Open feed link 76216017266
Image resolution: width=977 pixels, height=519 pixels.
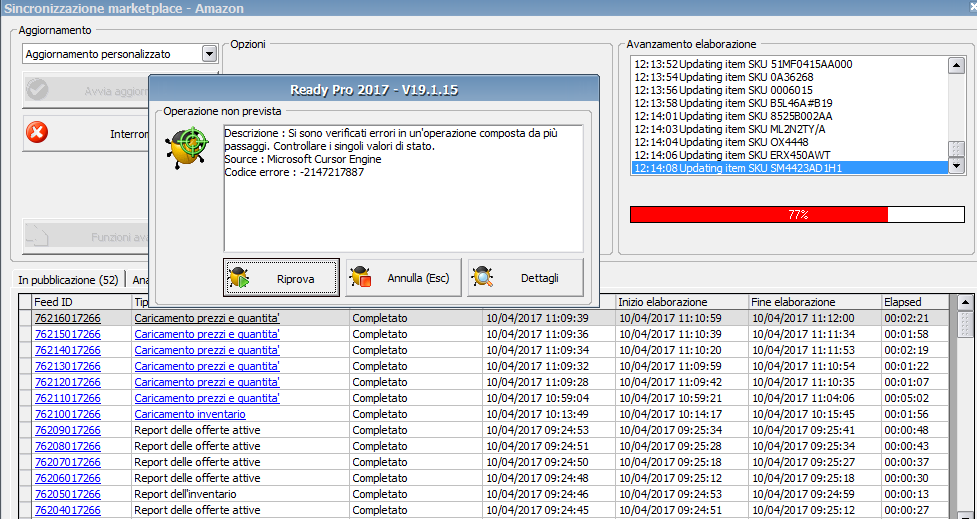pyautogui.click(x=67, y=318)
